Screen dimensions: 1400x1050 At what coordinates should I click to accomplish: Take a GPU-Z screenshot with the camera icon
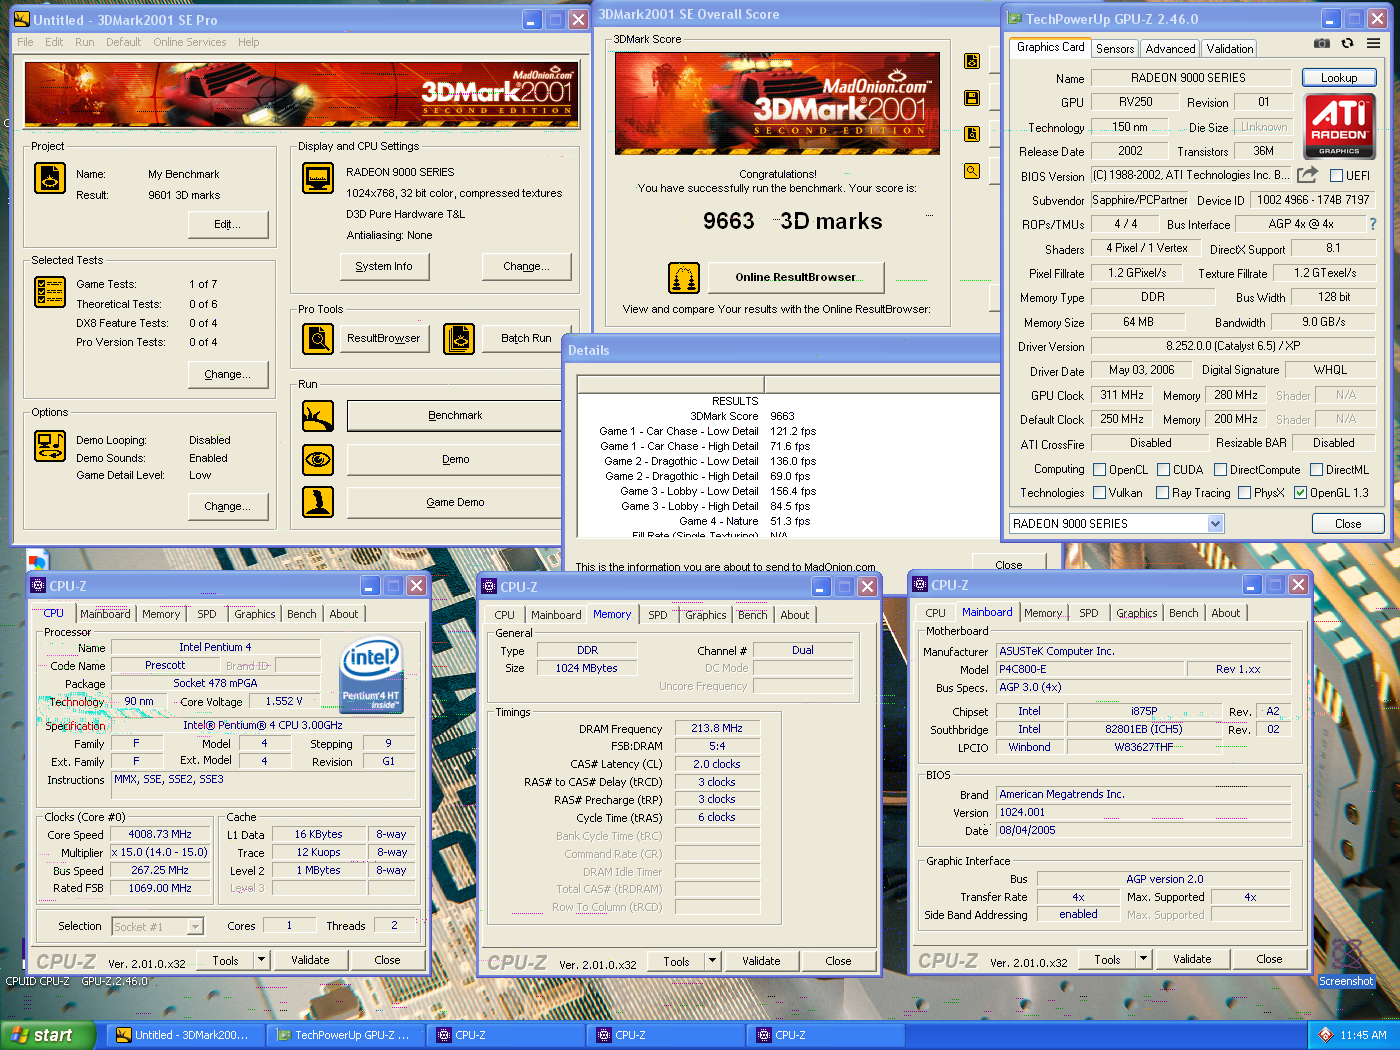pos(1322,44)
